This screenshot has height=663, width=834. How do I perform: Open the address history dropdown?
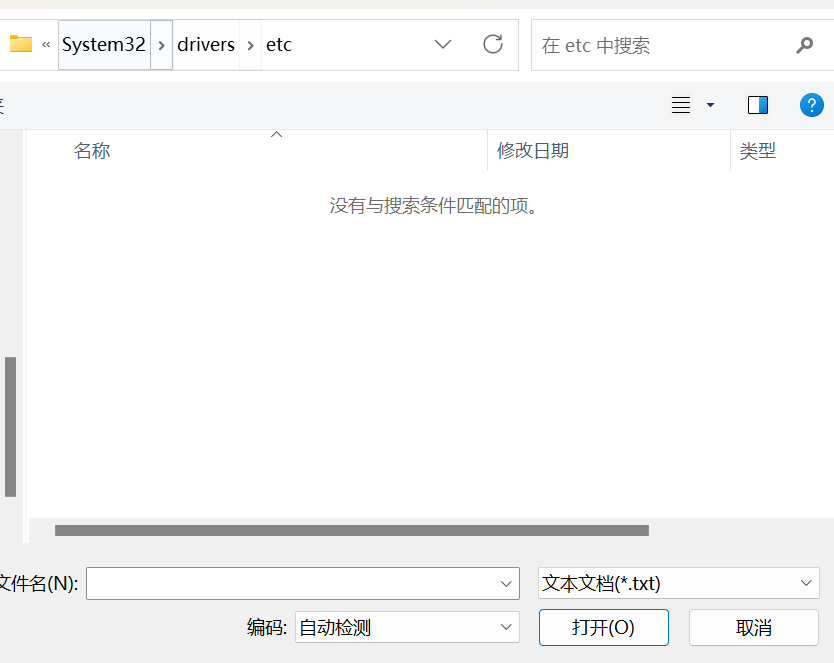443,44
